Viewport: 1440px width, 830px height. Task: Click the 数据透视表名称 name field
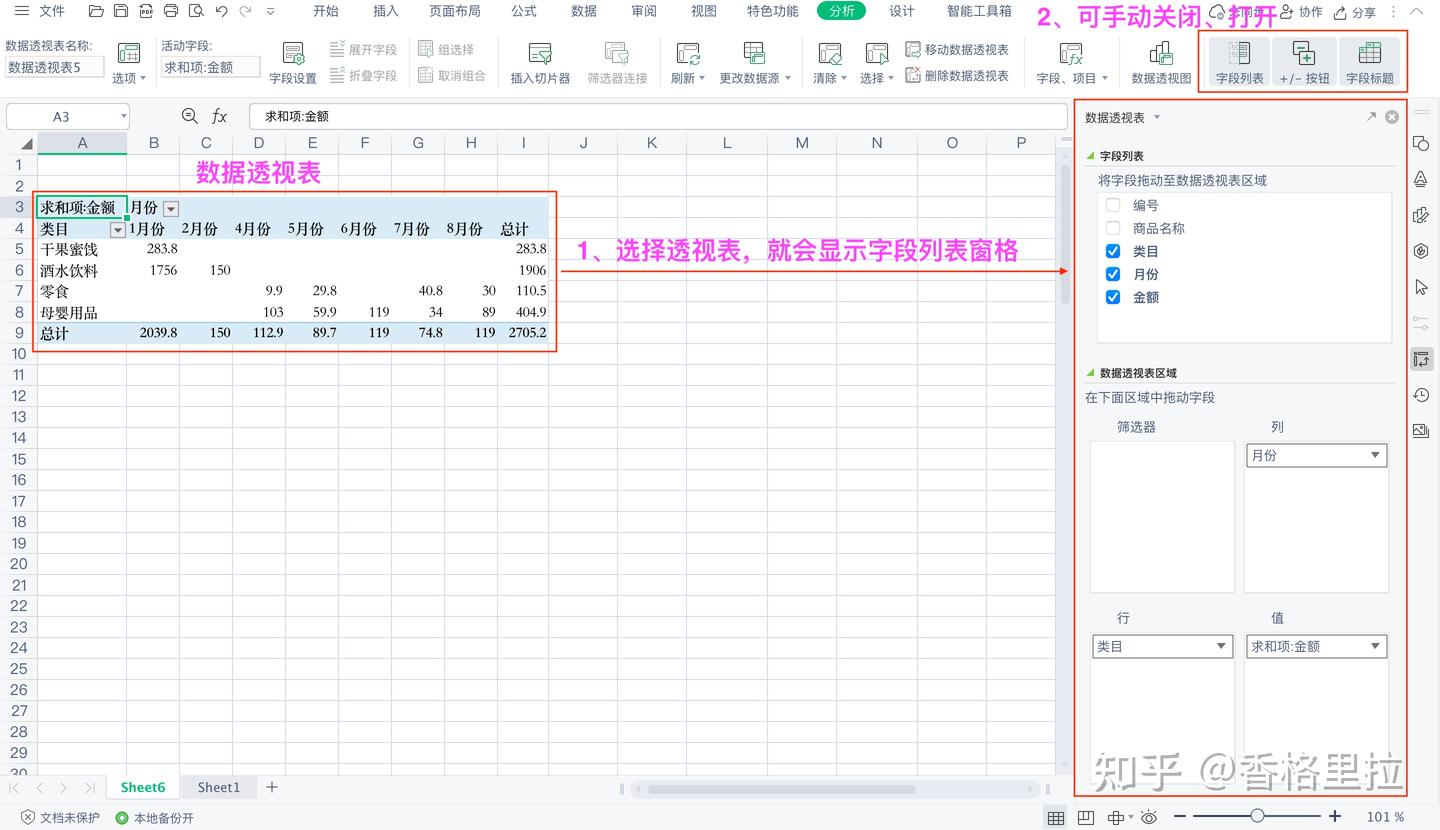point(55,67)
